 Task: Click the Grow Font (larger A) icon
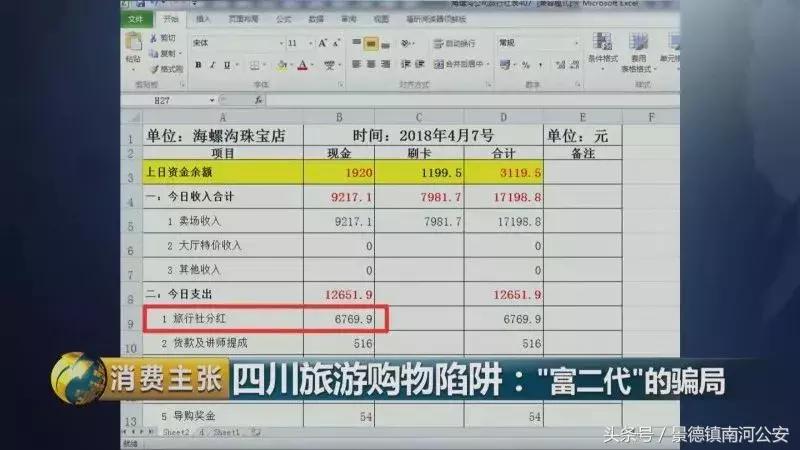[x=322, y=43]
